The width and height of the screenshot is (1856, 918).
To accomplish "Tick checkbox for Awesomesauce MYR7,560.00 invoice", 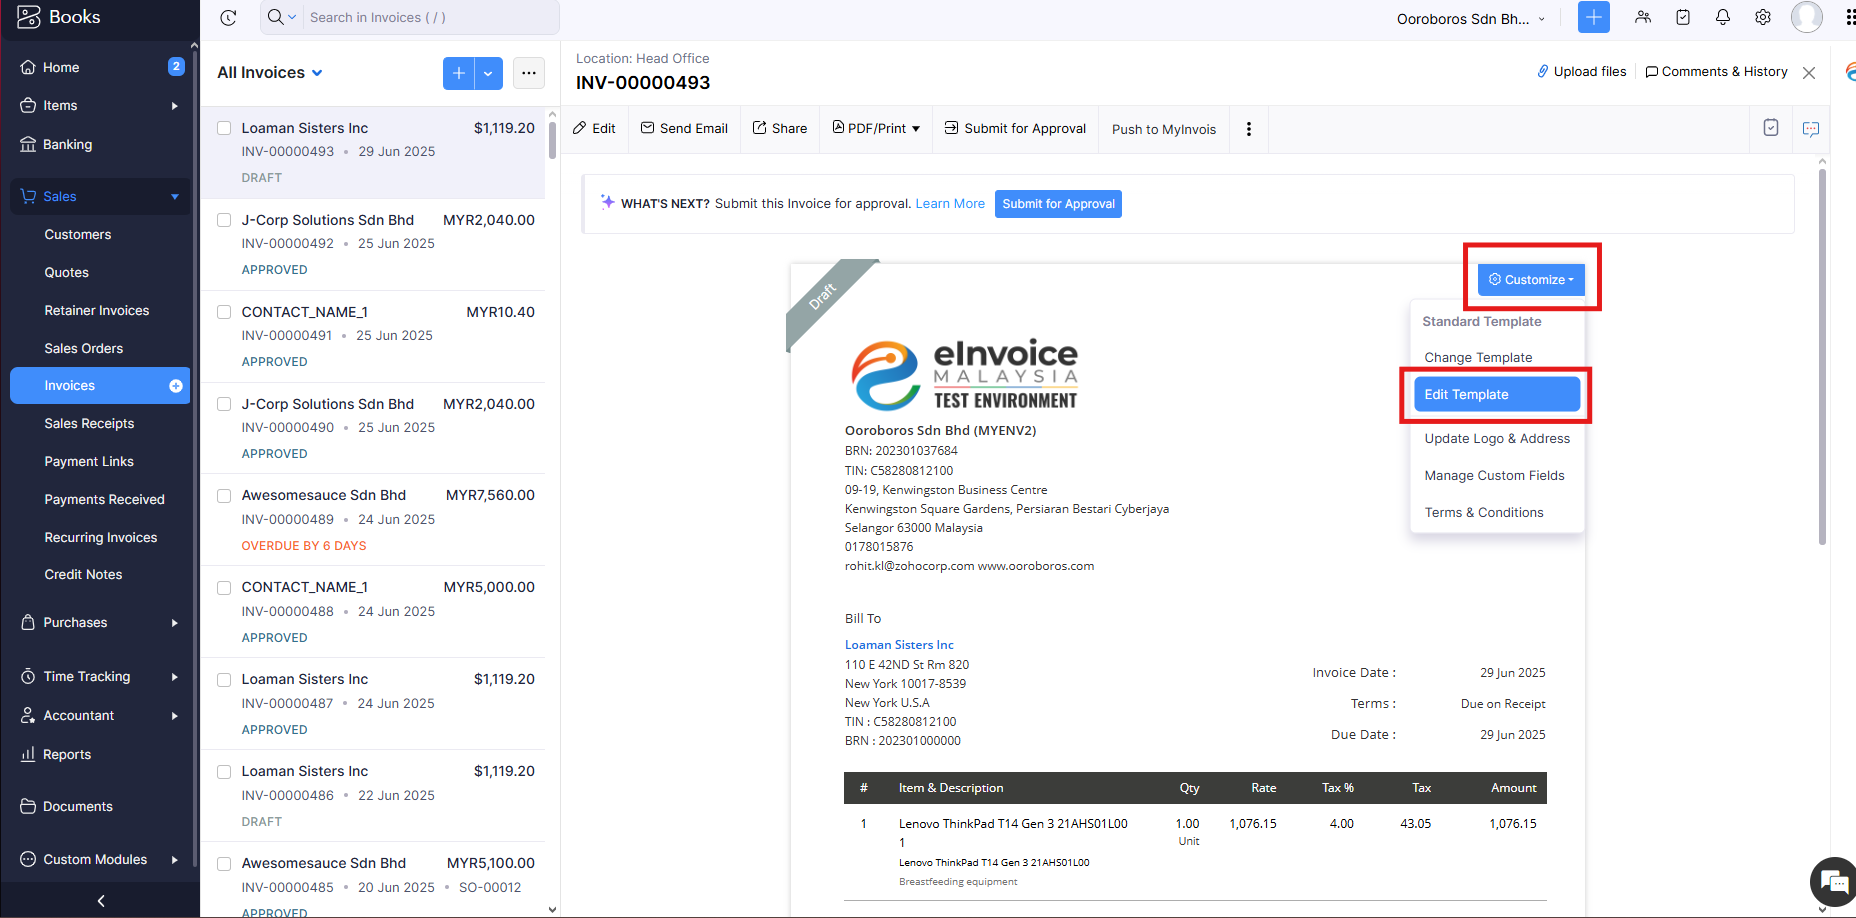I will pos(224,495).
